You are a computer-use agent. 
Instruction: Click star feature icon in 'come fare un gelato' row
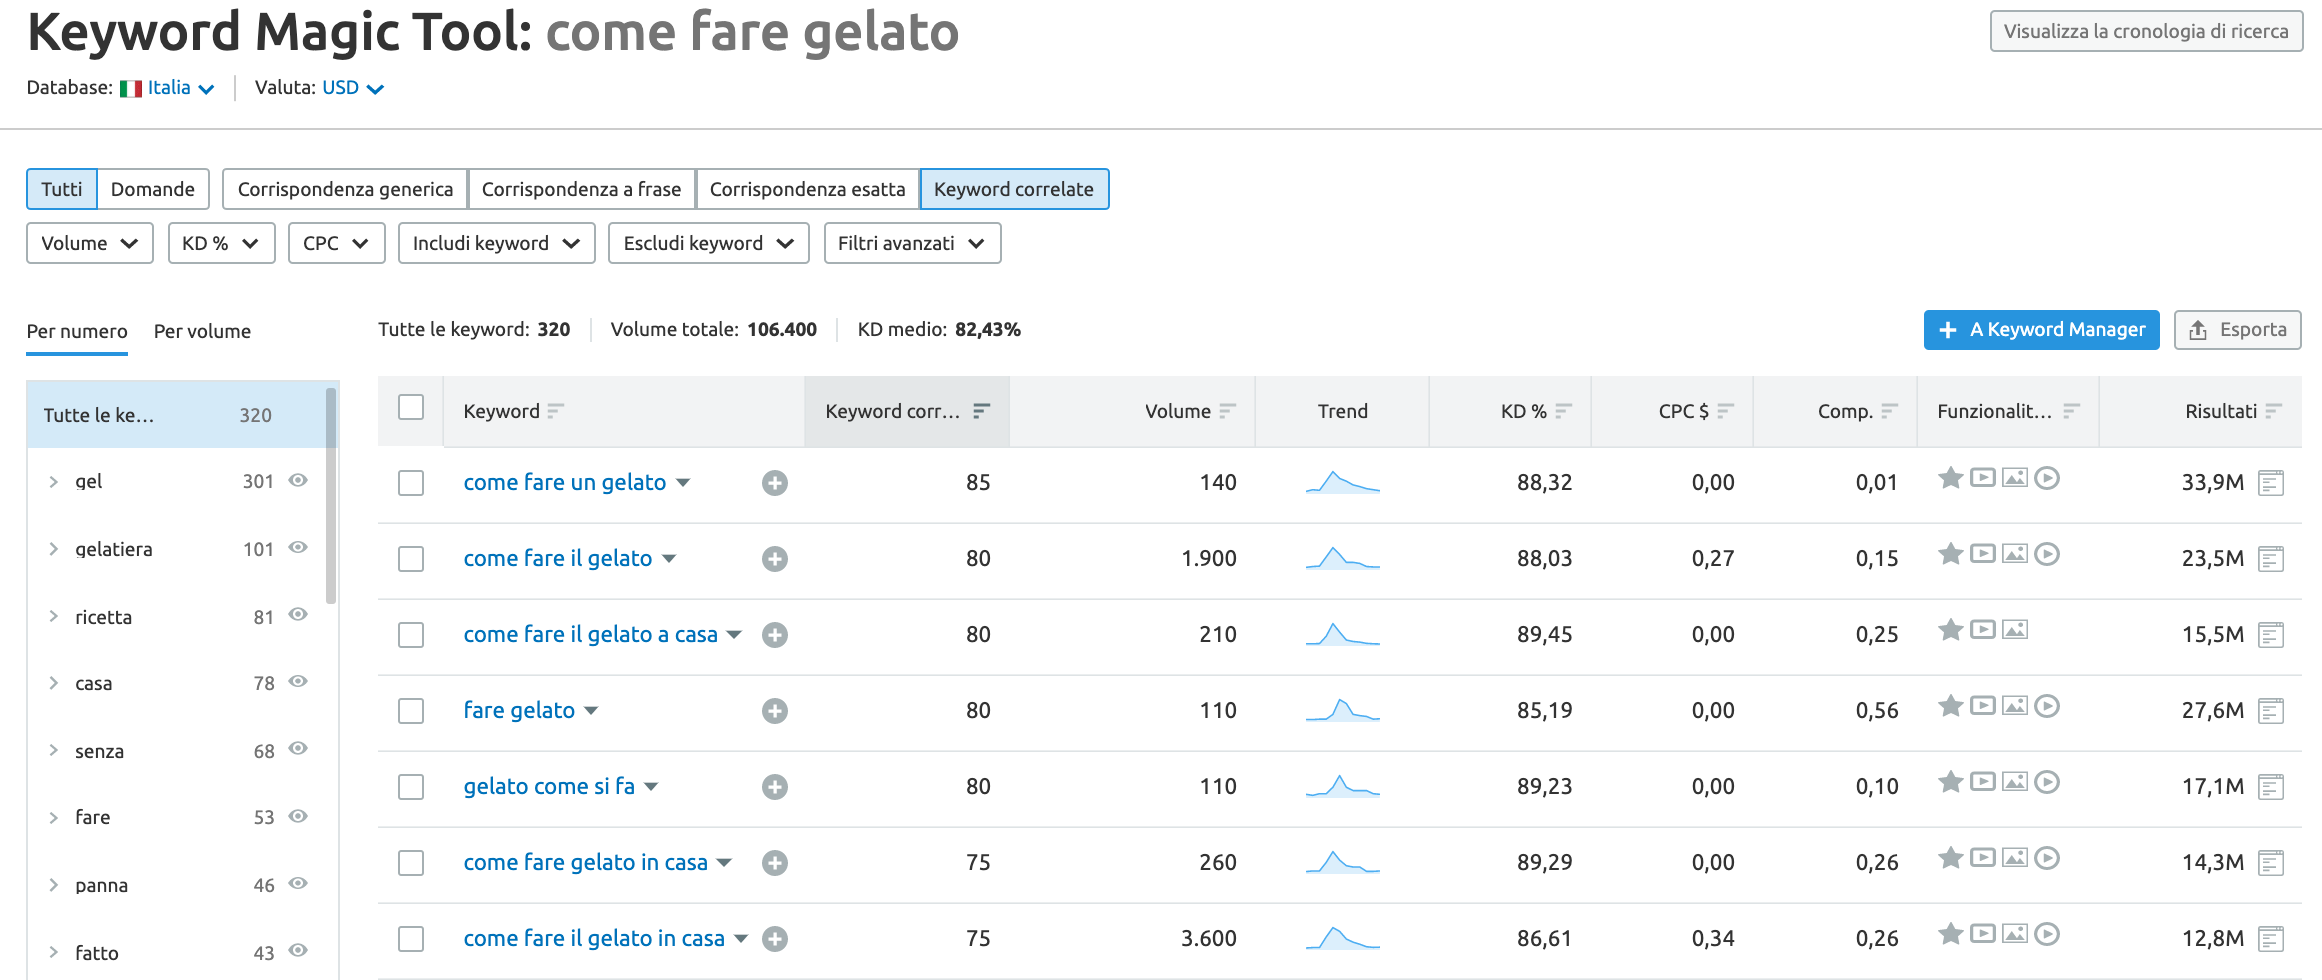[1950, 478]
